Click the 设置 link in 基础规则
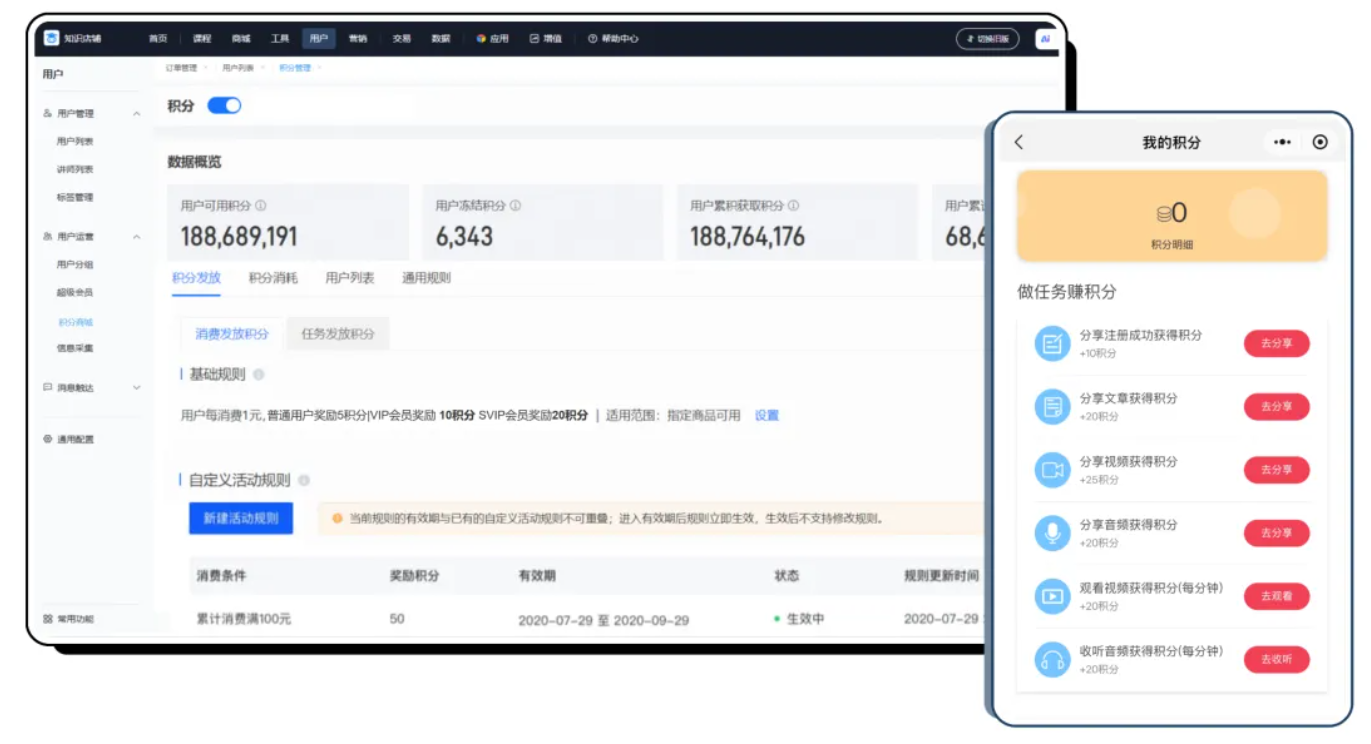The height and width of the screenshot is (744, 1371). click(x=767, y=416)
